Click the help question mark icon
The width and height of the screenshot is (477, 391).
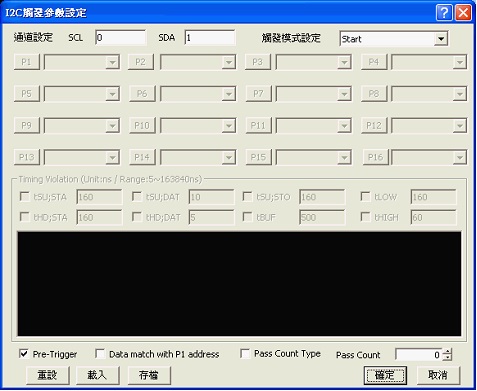click(444, 13)
